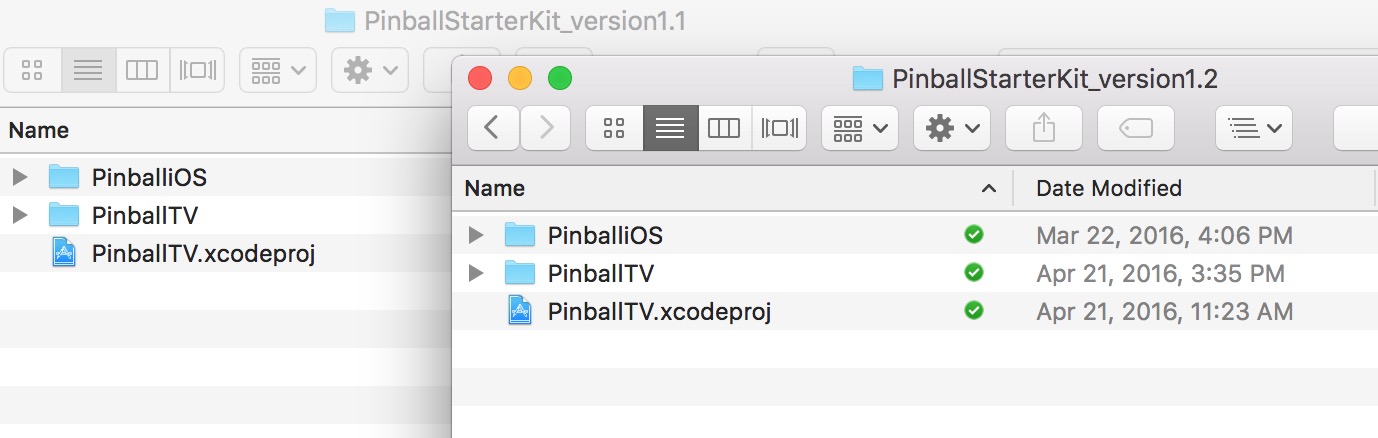Switch background window to column view
The width and height of the screenshot is (1378, 438).
142,70
